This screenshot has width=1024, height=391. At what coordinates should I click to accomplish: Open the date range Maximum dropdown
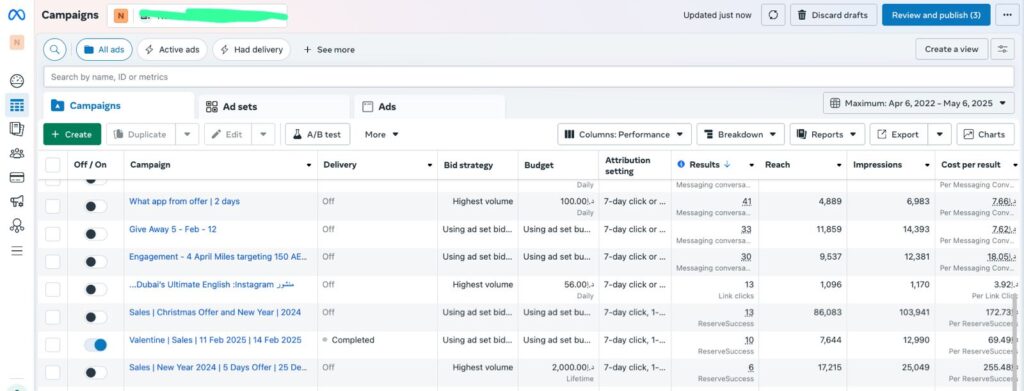[919, 103]
